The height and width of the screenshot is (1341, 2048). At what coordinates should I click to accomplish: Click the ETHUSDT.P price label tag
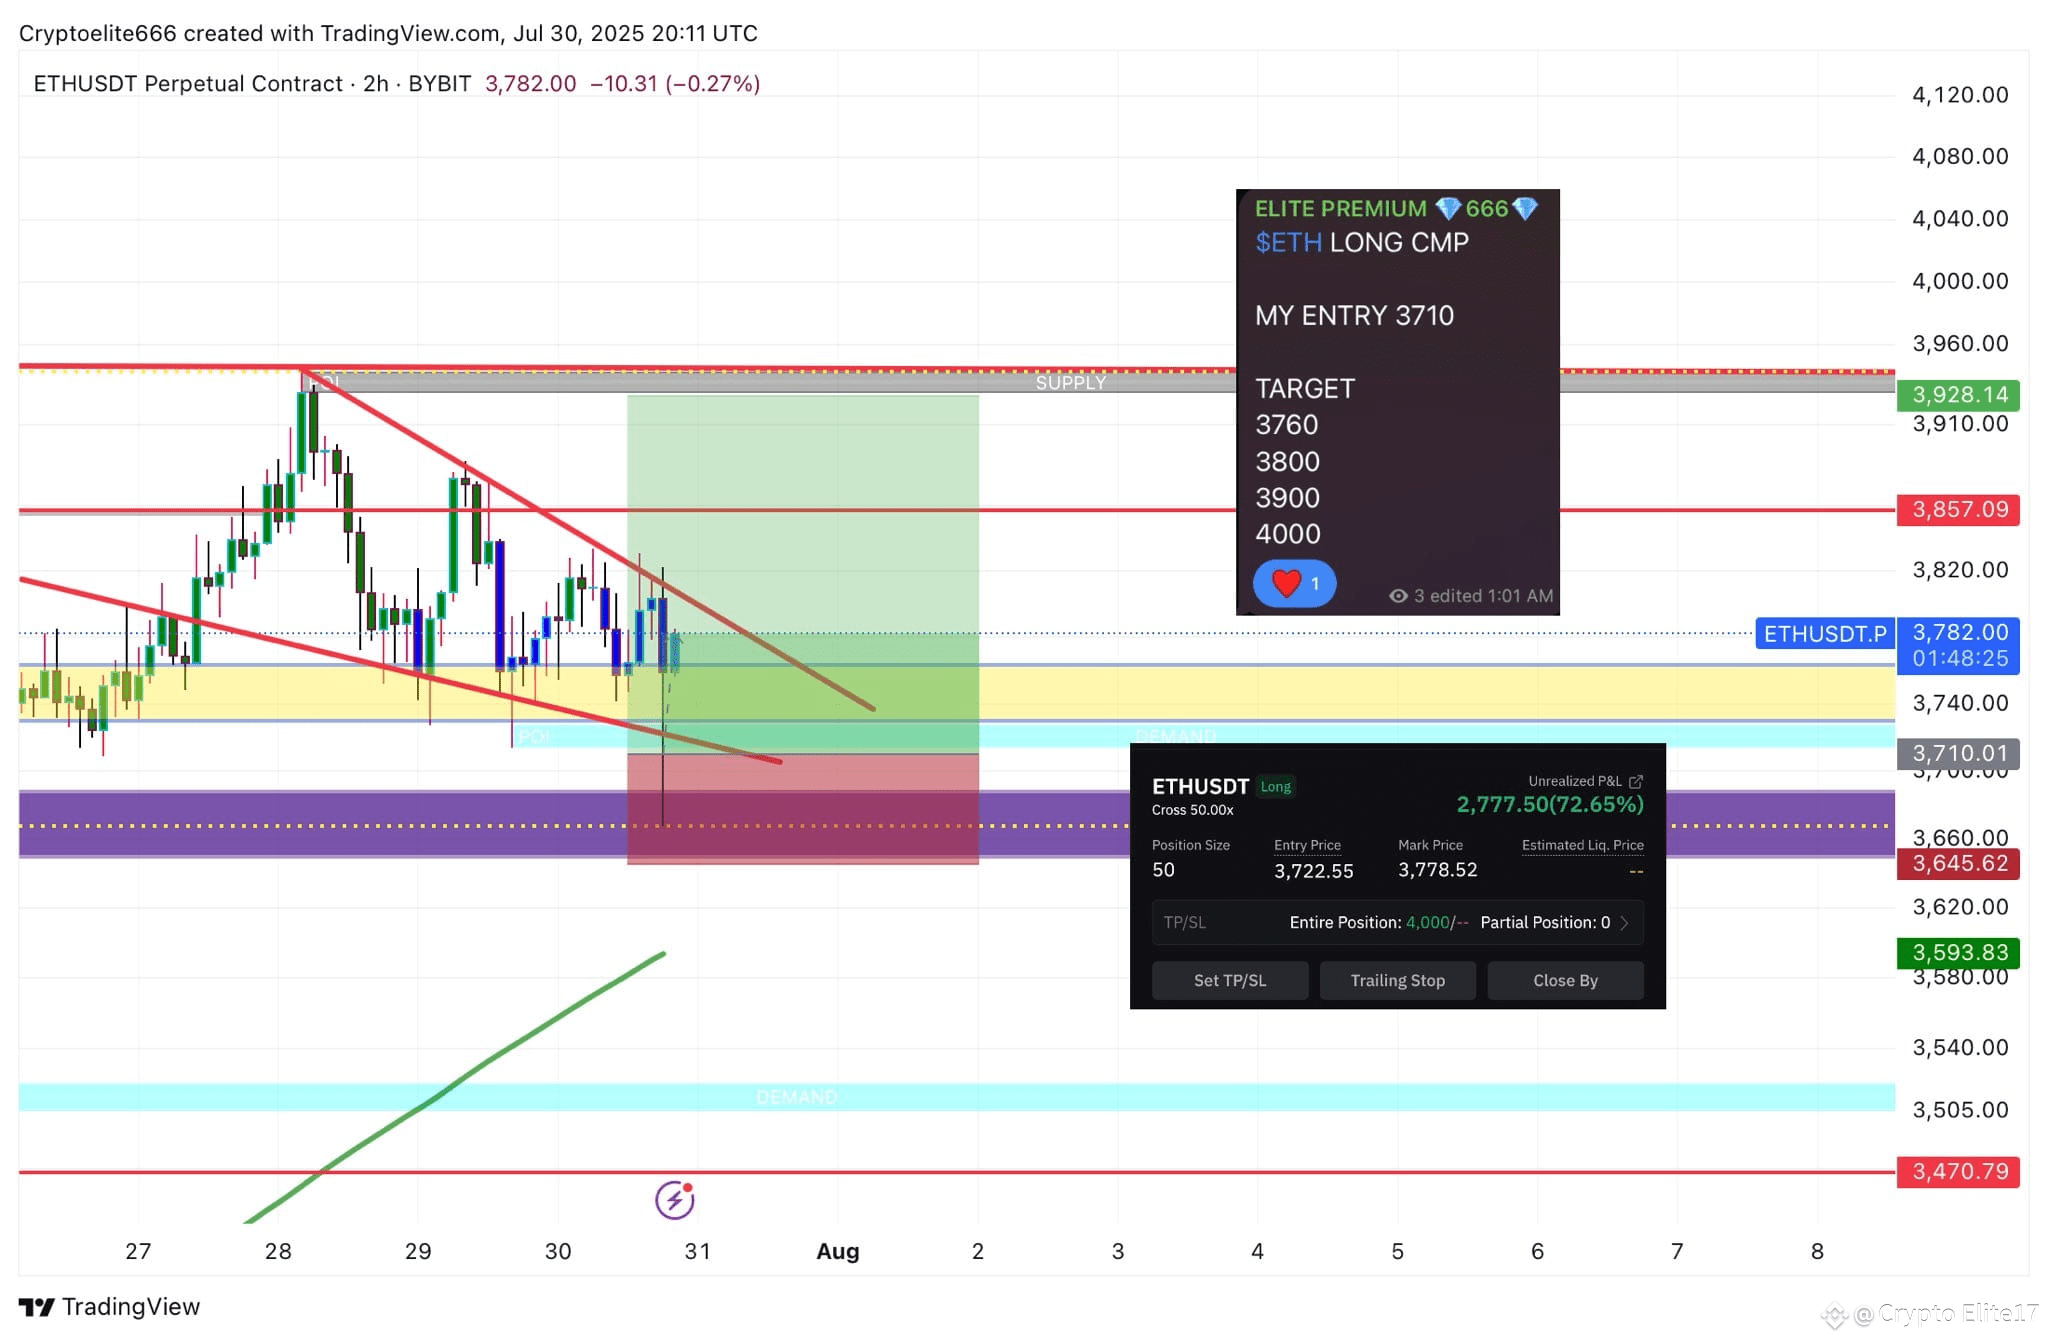tap(1825, 634)
